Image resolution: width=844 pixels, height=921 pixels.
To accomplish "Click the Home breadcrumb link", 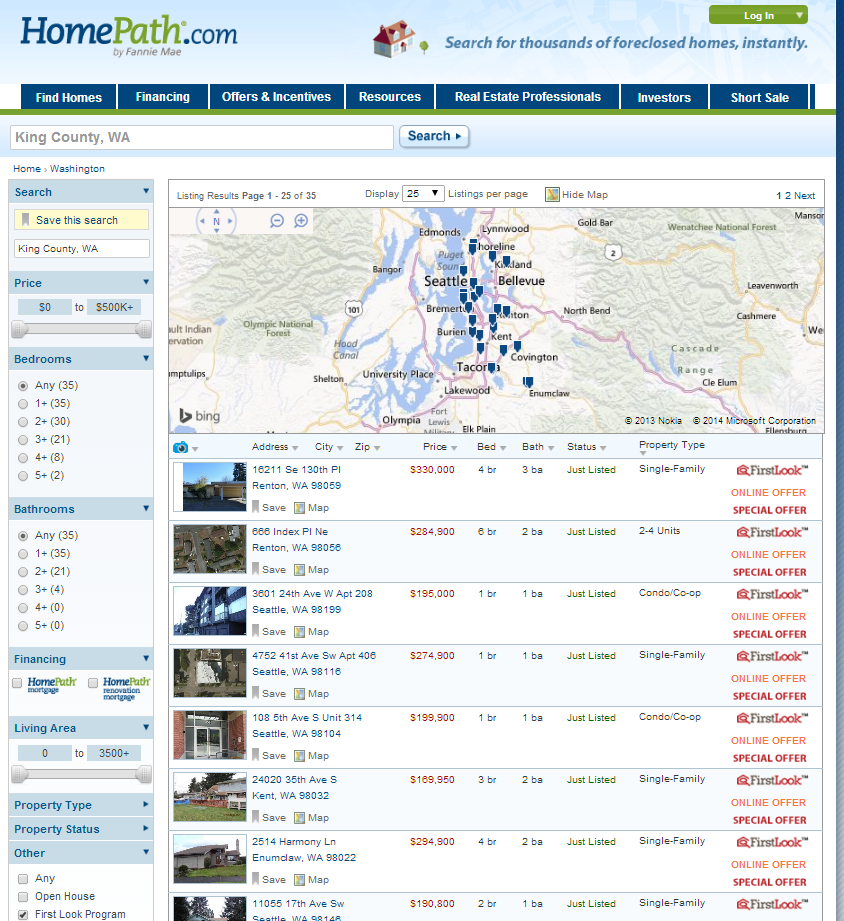I will point(27,169).
